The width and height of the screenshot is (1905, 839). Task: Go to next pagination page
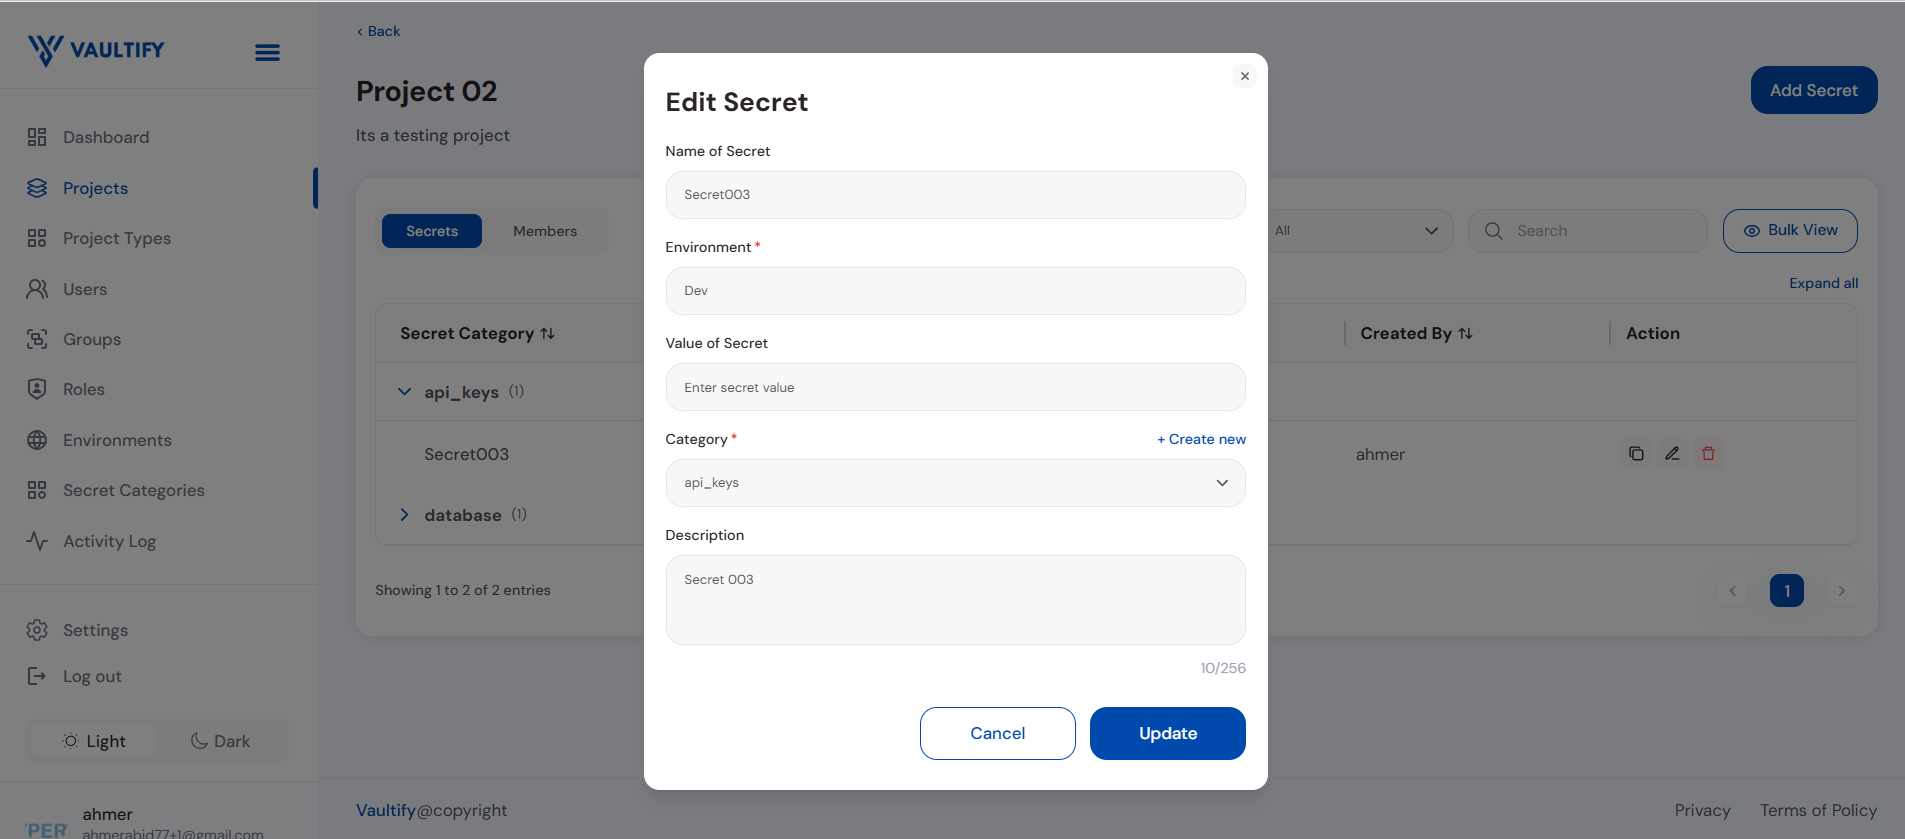(1841, 591)
